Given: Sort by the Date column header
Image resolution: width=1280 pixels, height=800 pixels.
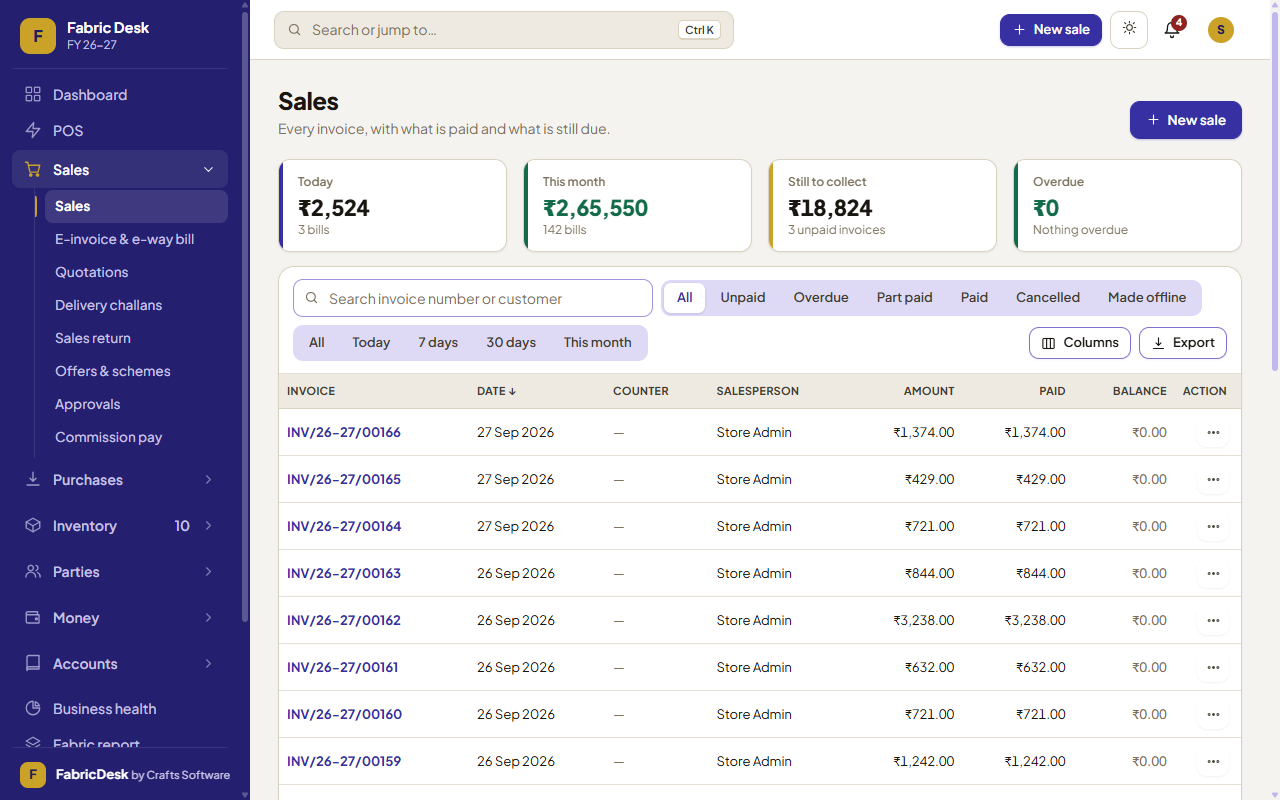Looking at the screenshot, I should click(497, 391).
